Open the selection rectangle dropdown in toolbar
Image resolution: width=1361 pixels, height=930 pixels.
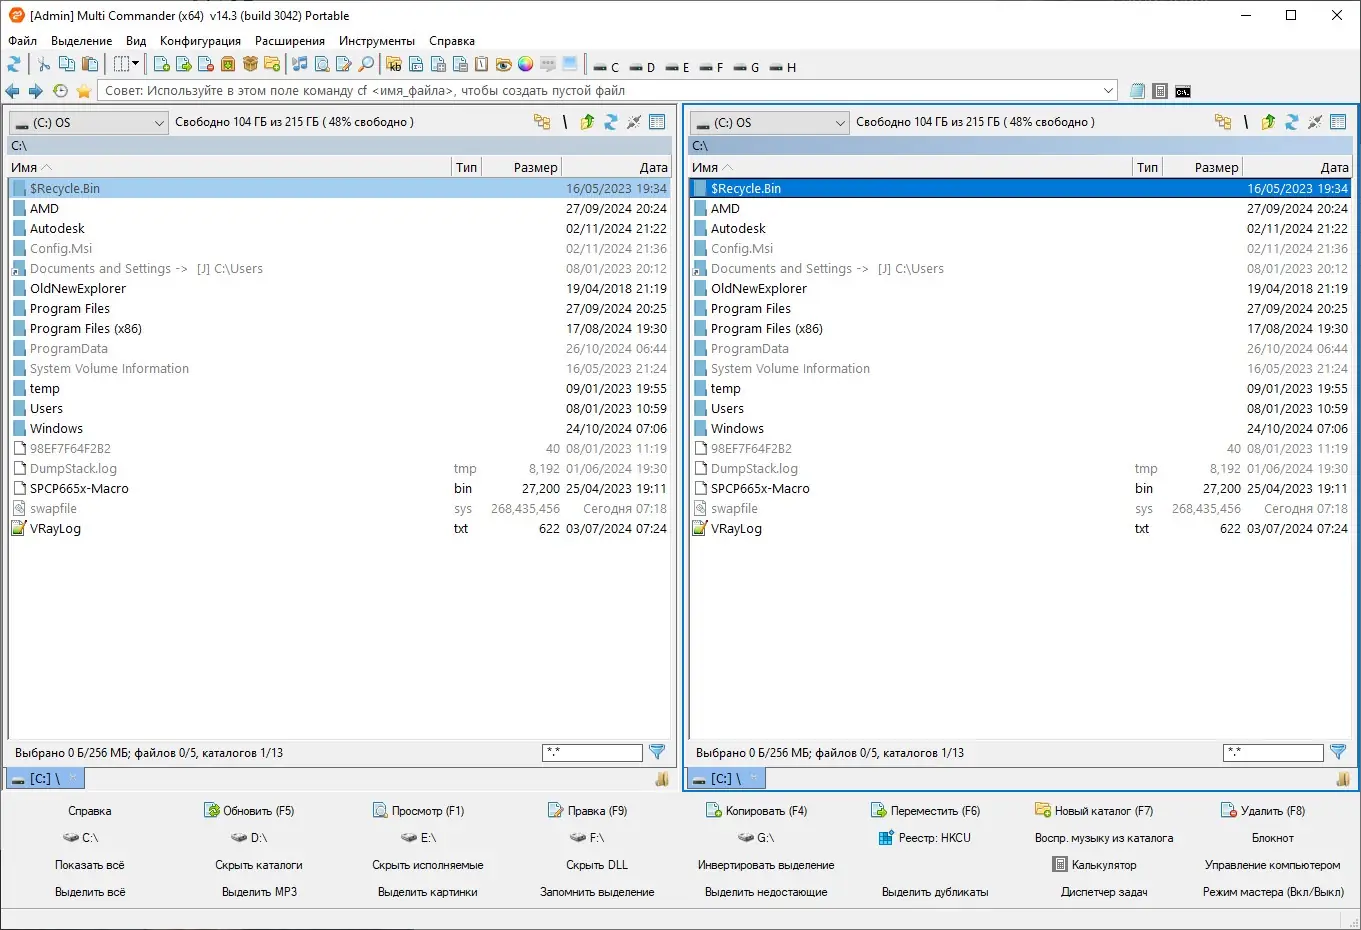(x=126, y=64)
